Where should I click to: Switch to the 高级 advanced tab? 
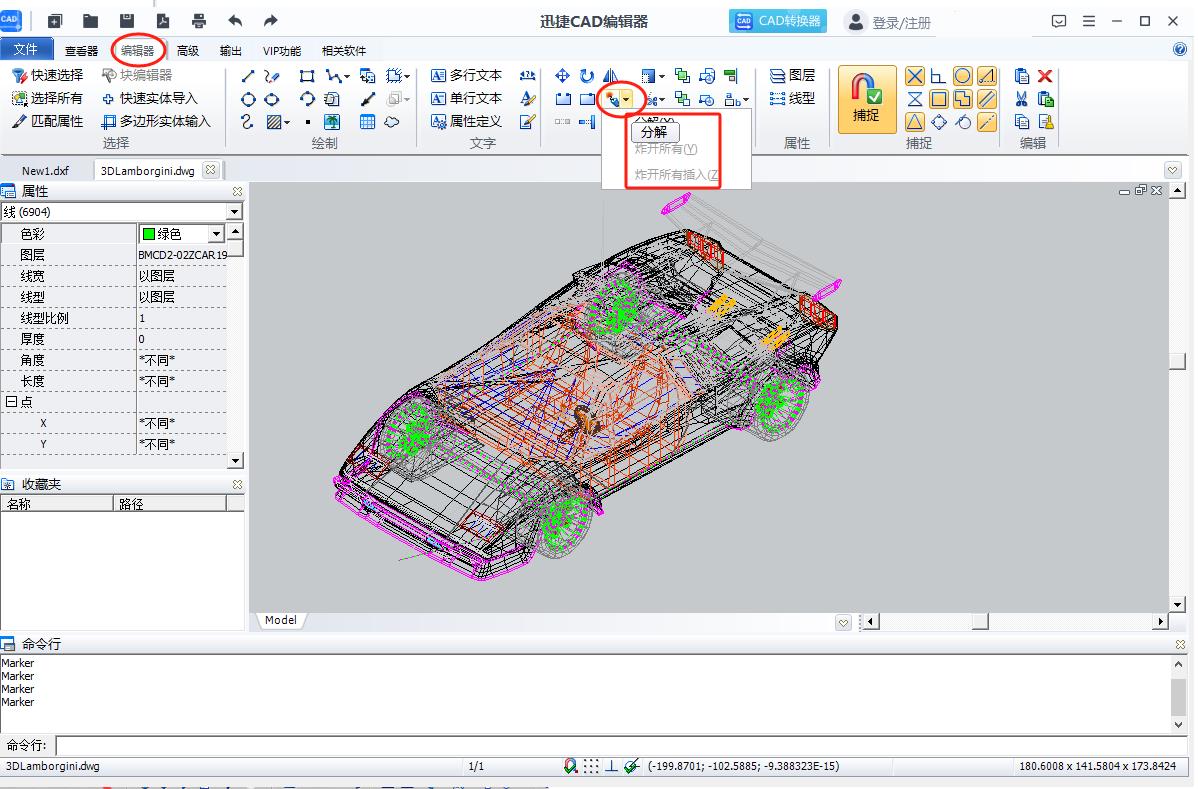(187, 50)
